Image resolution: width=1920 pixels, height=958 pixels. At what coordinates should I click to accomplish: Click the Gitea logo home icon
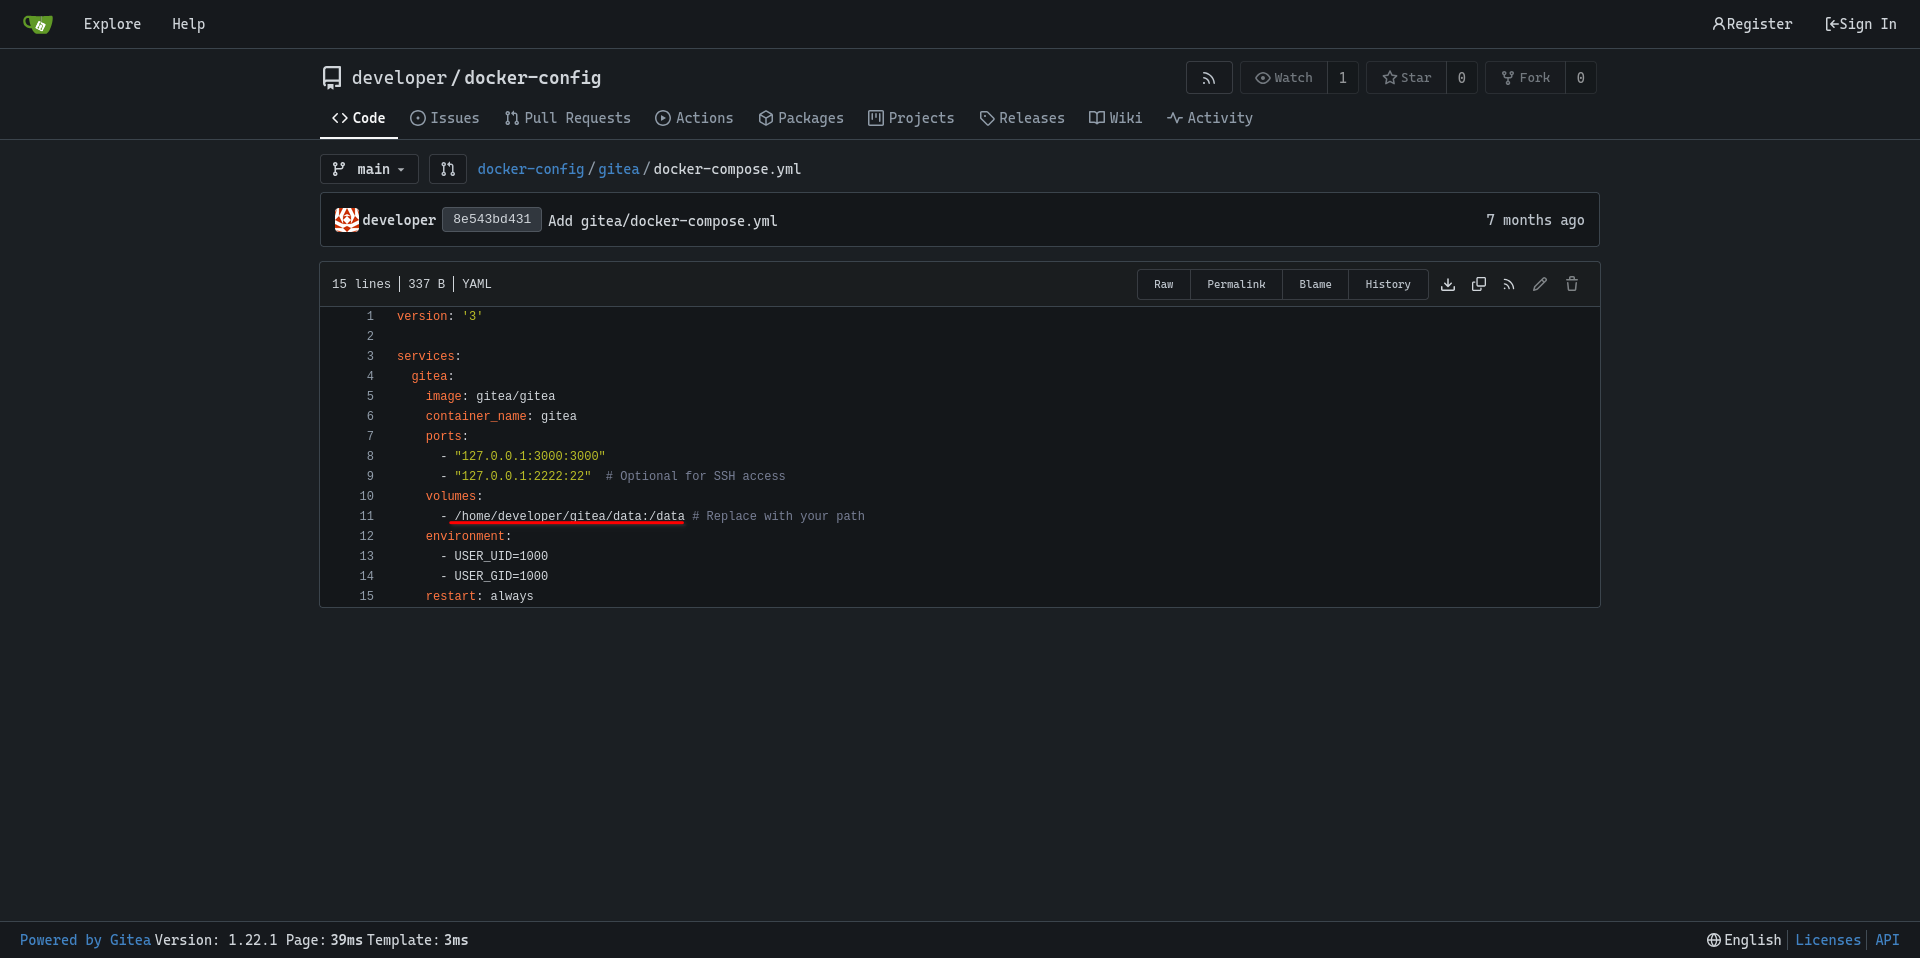point(38,24)
